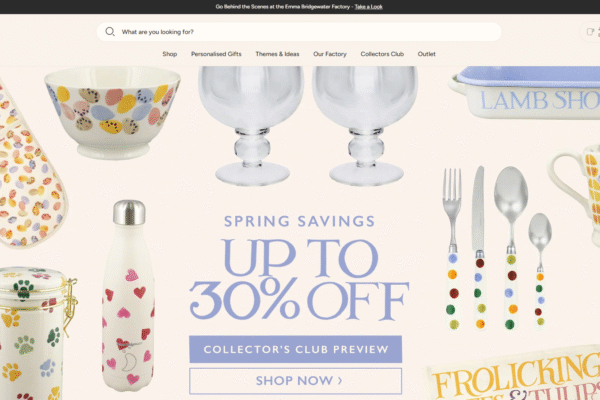Image resolution: width=600 pixels, height=400 pixels.
Task: Click the Shop Now button
Action: coord(295,381)
